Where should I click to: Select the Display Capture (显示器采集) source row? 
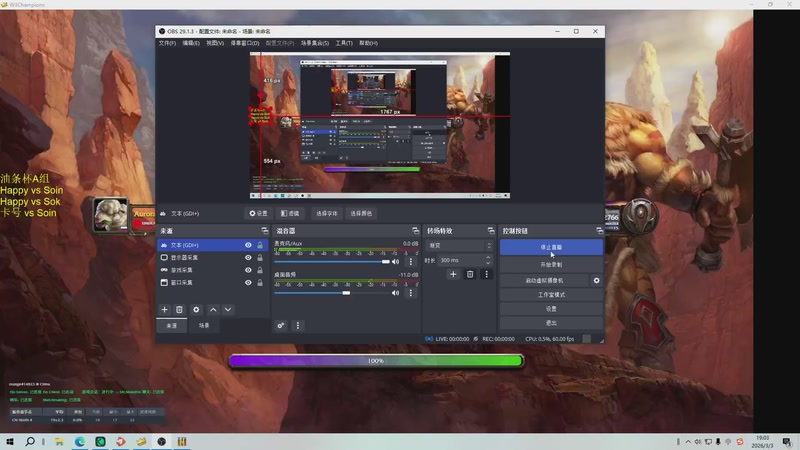click(x=212, y=258)
